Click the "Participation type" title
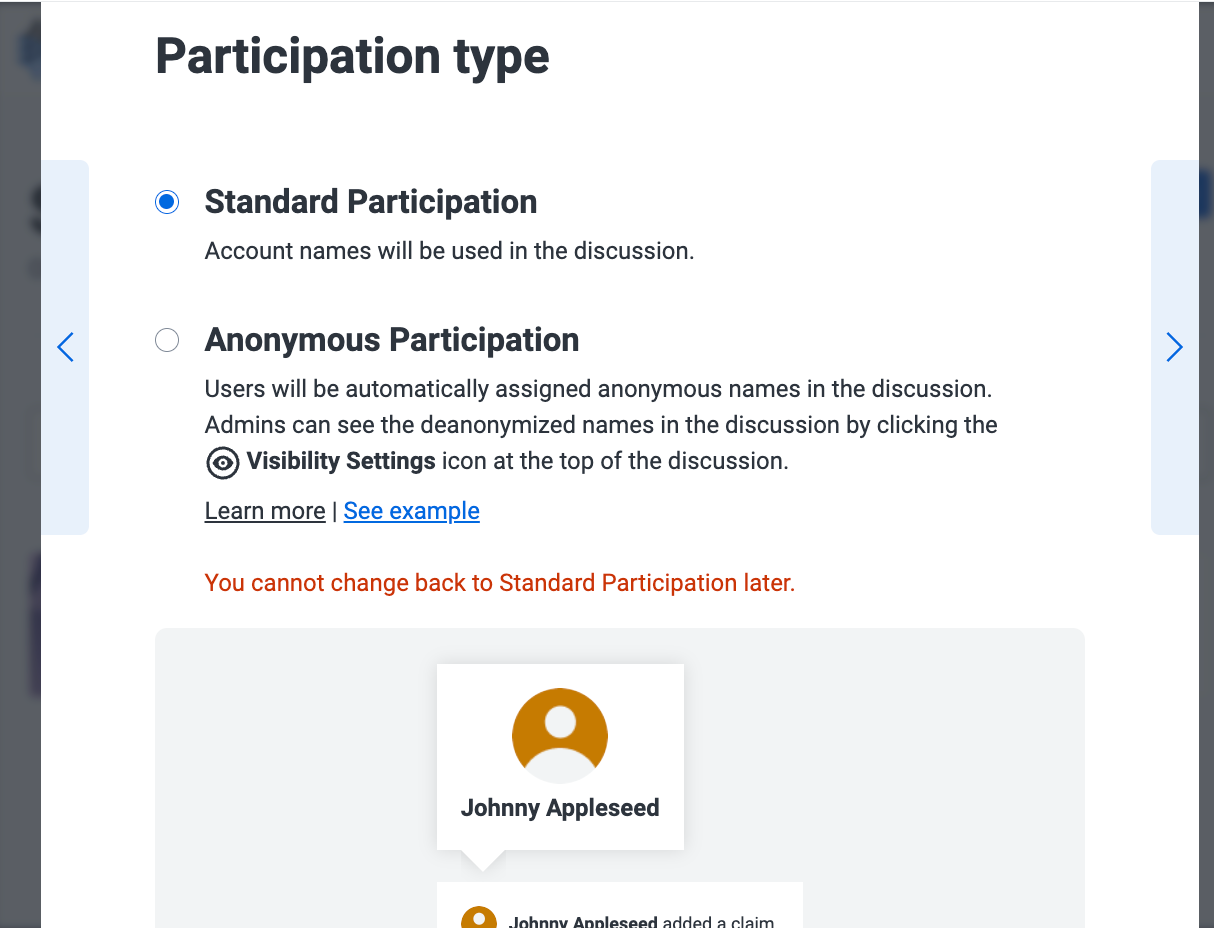The width and height of the screenshot is (1214, 928). point(352,56)
